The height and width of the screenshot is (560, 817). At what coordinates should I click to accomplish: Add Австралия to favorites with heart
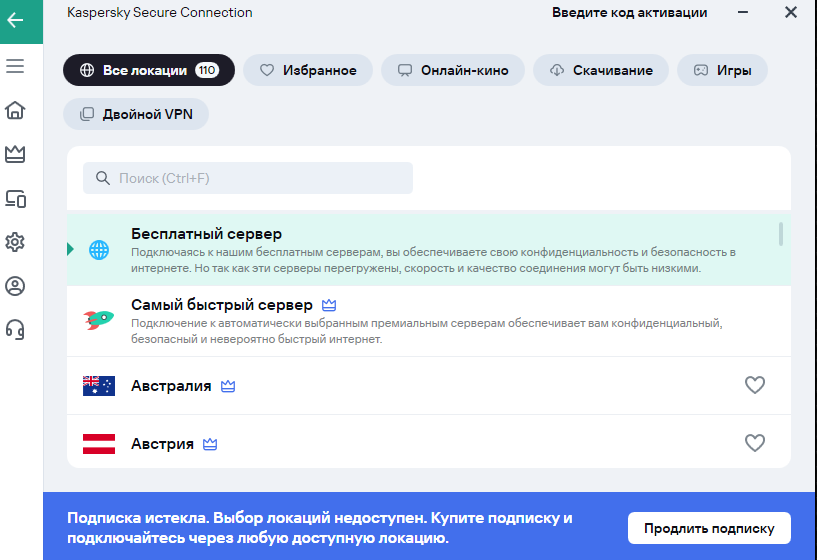(754, 385)
